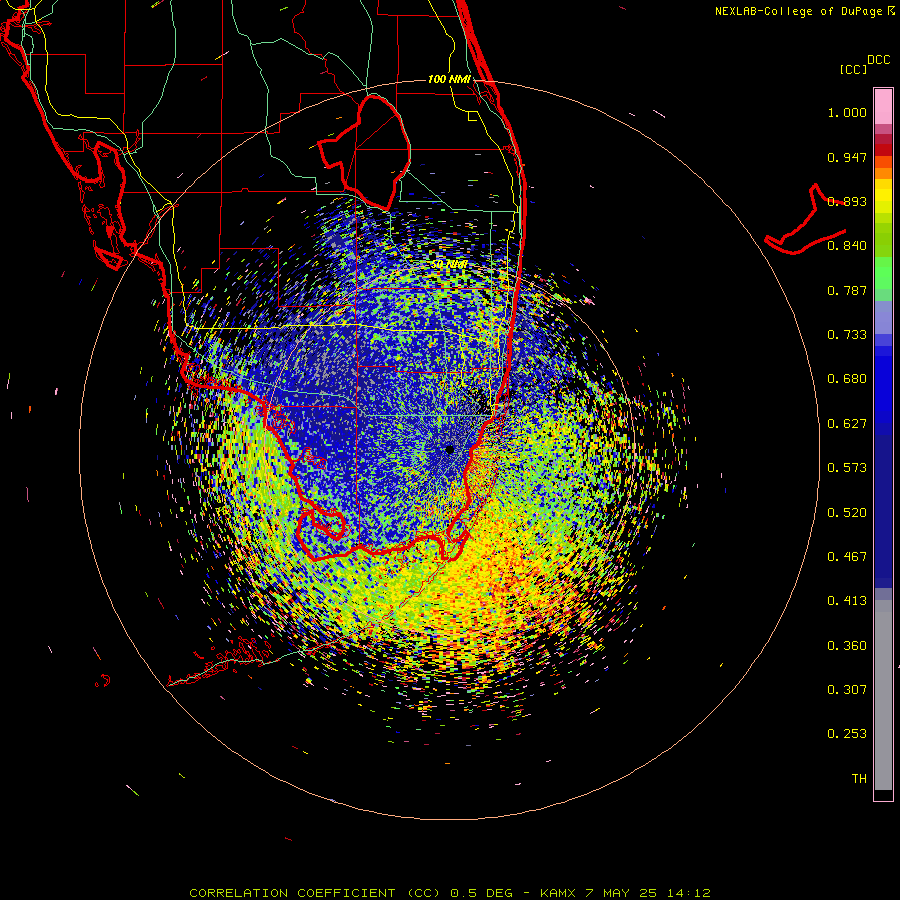Click the 50 NMI range ring label
The image size is (900, 900).
(x=449, y=264)
